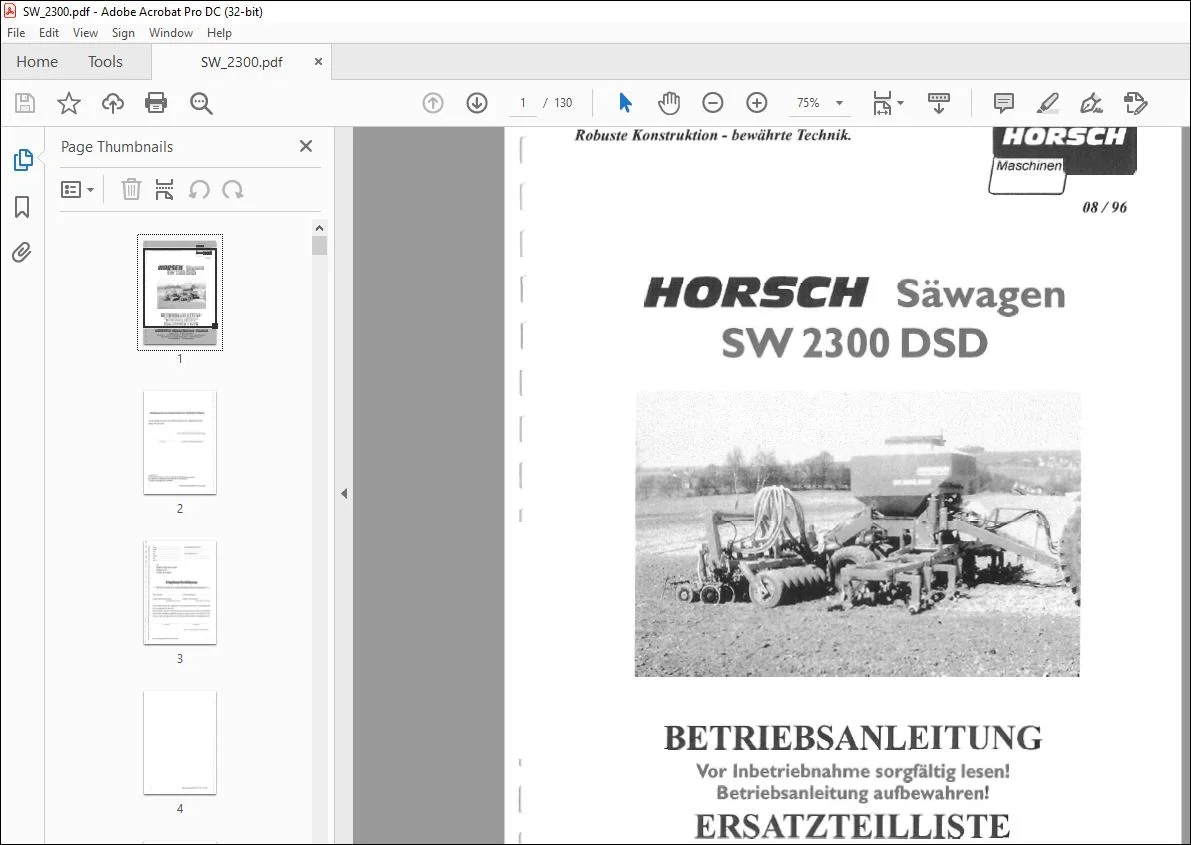Screen dimensions: 1191x845
Task: Click the BETRIEBSANLEITUNG heading text
Action: (x=853, y=738)
